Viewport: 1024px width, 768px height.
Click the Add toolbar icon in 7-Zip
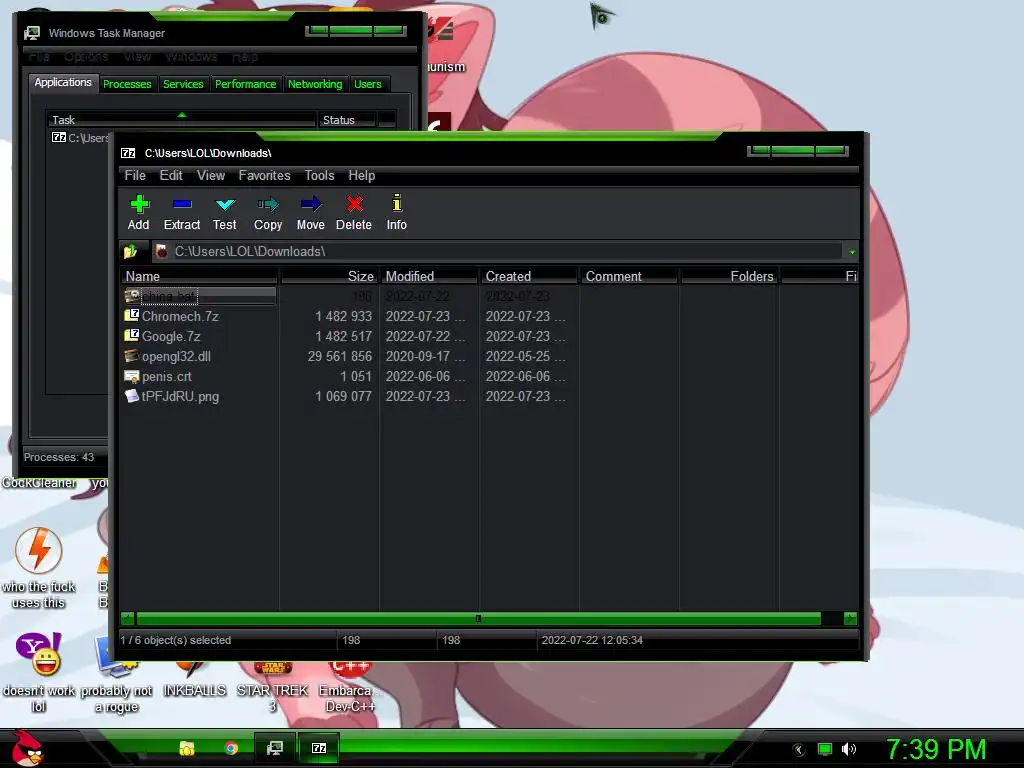[139, 204]
